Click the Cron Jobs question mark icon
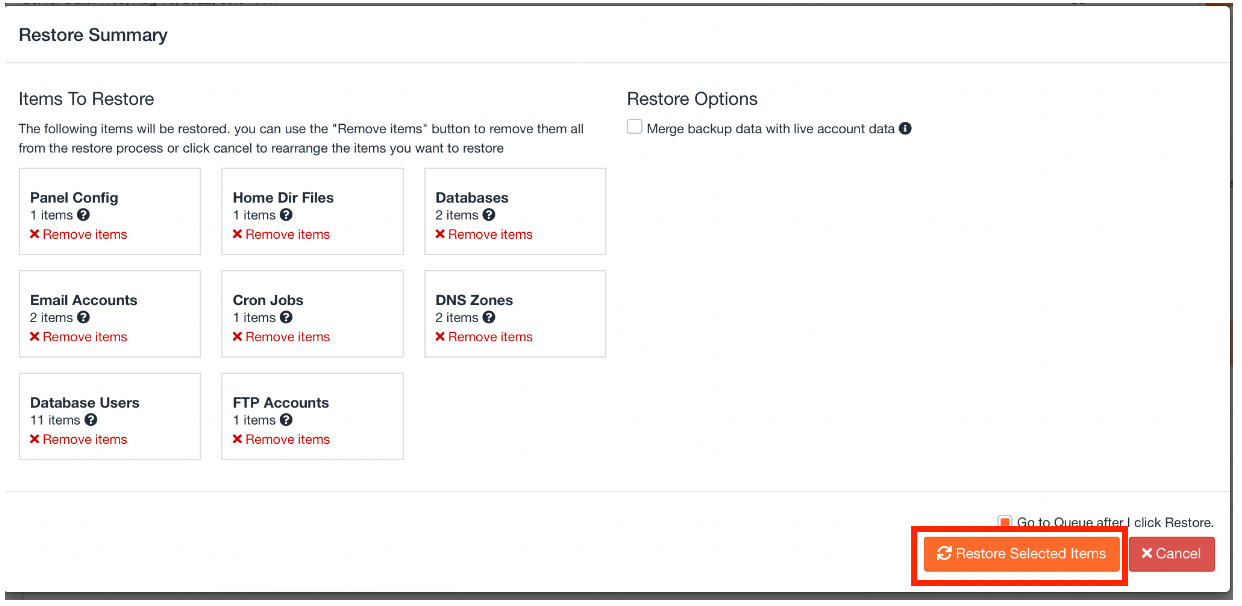Image resolution: width=1242 pixels, height=606 pixels. click(286, 318)
